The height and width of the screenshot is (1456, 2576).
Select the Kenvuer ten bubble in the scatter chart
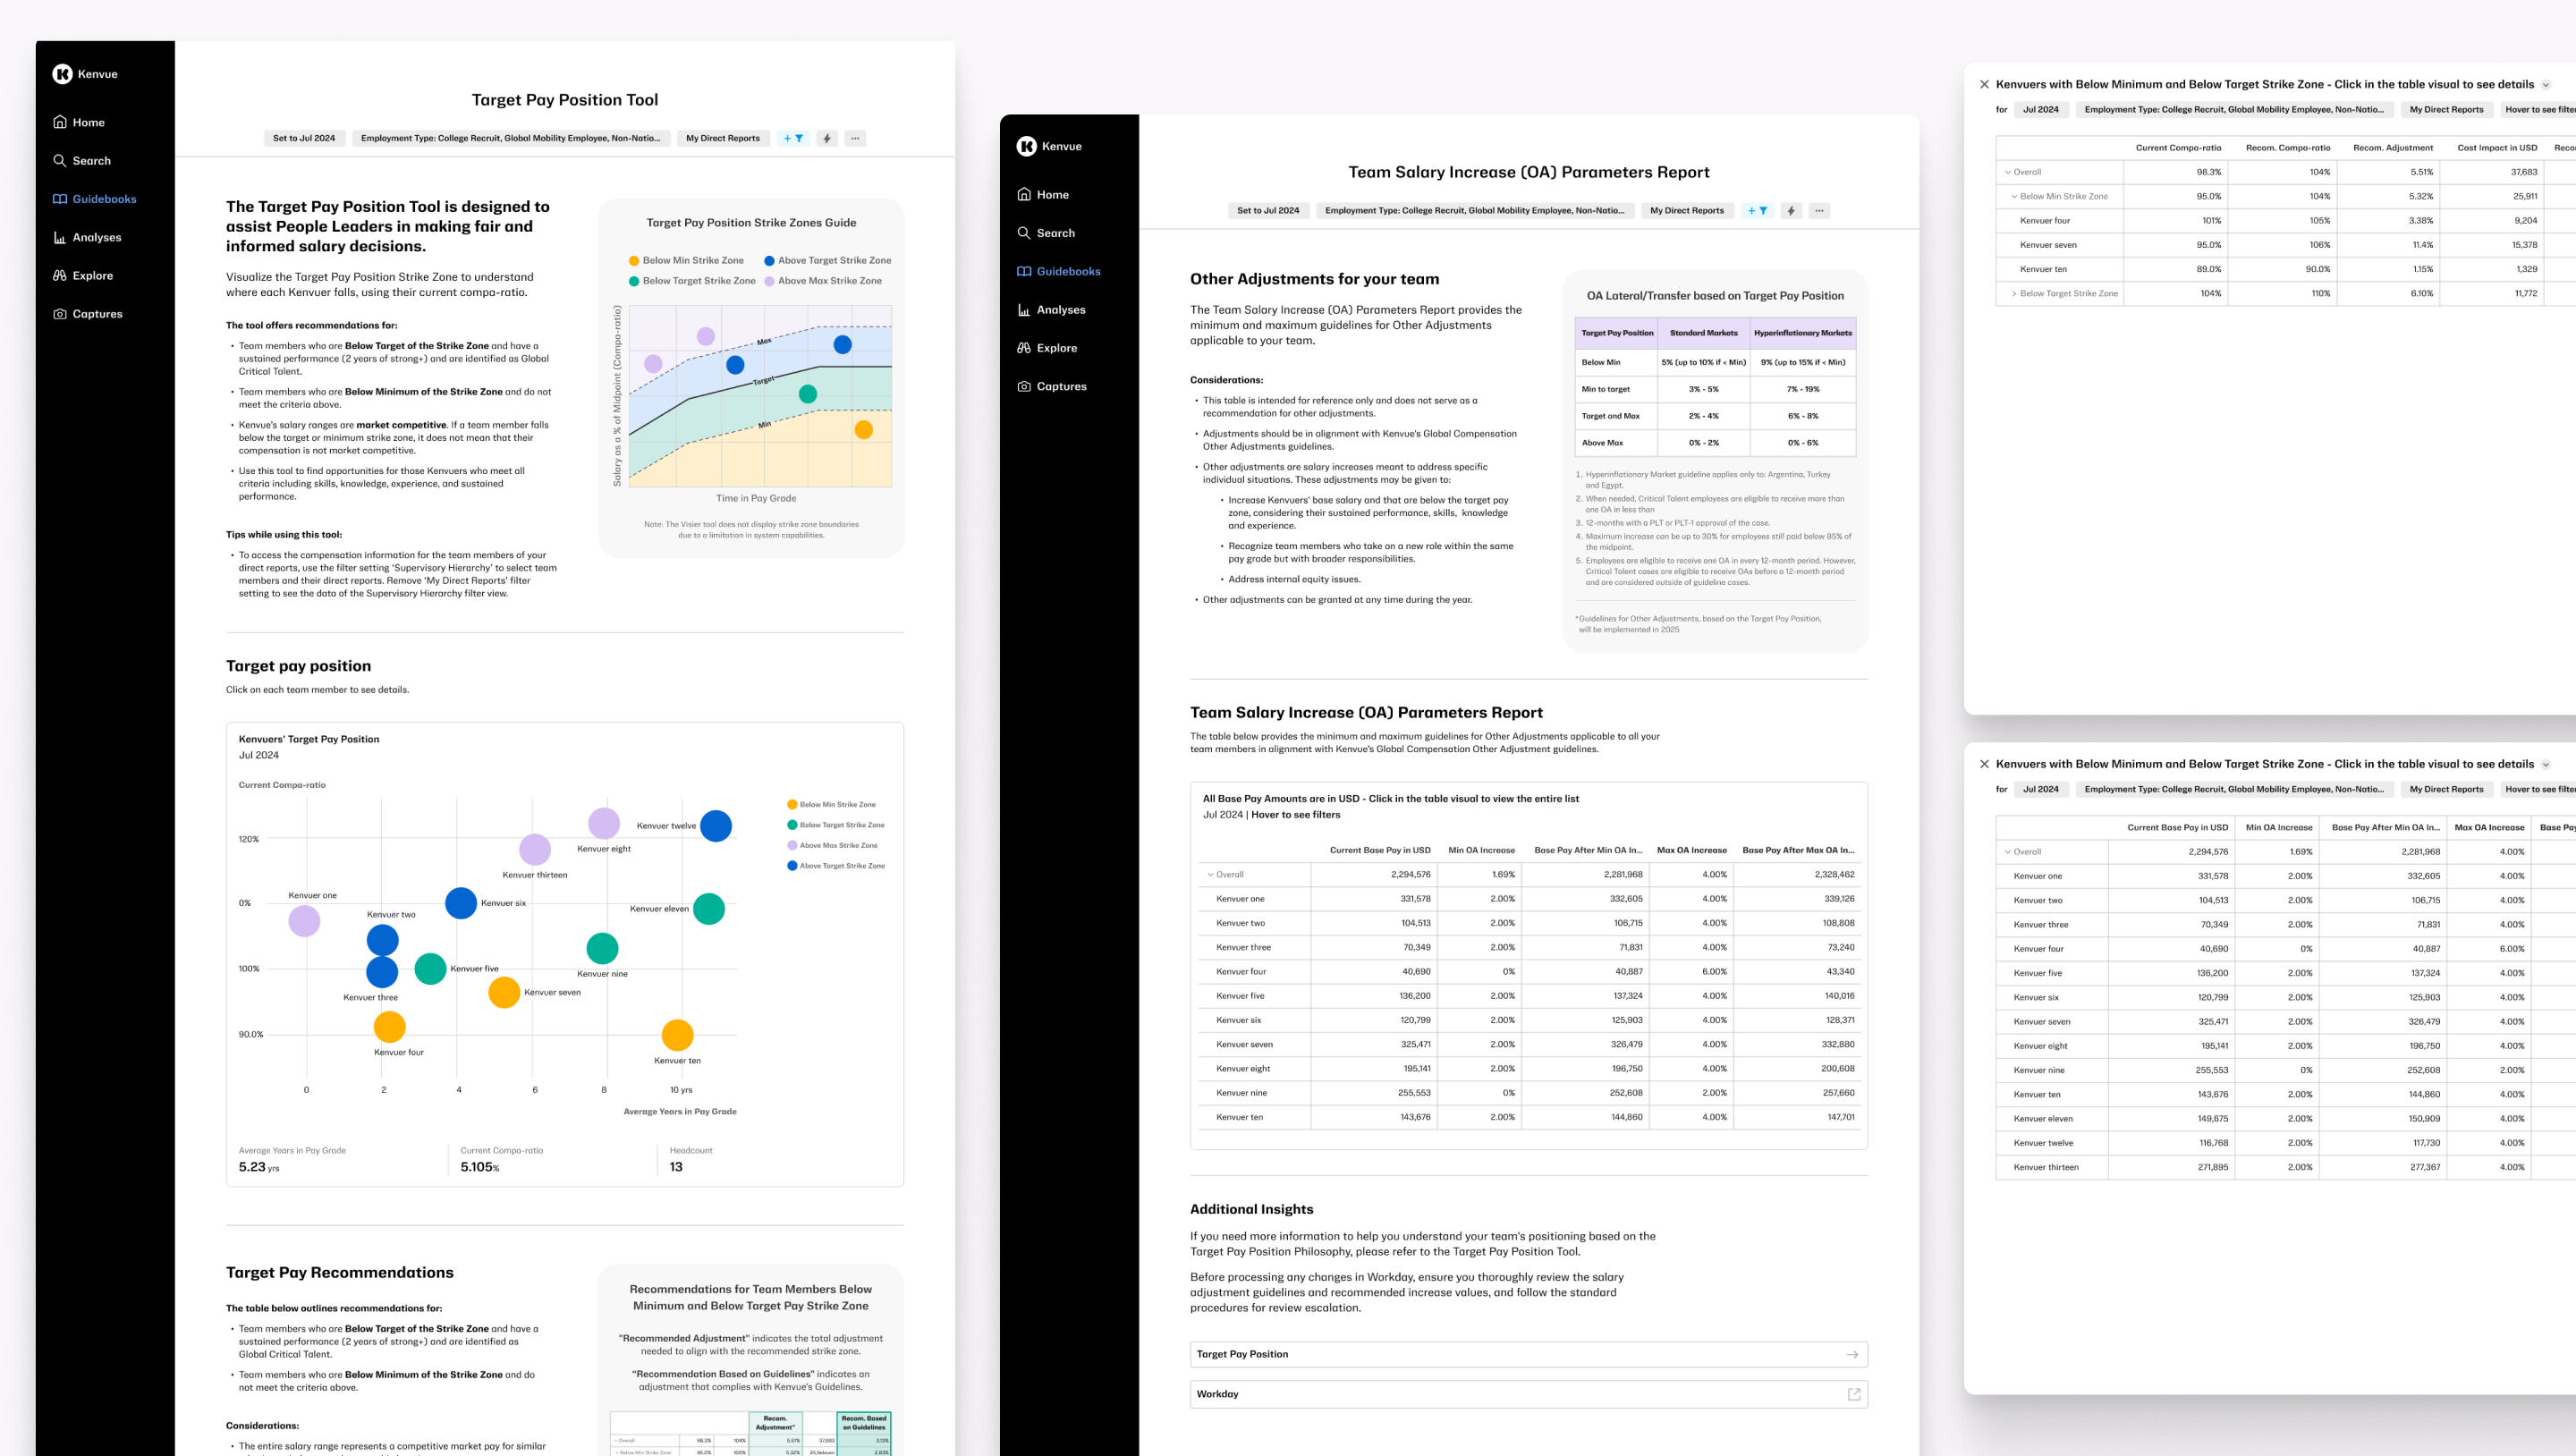[677, 1035]
